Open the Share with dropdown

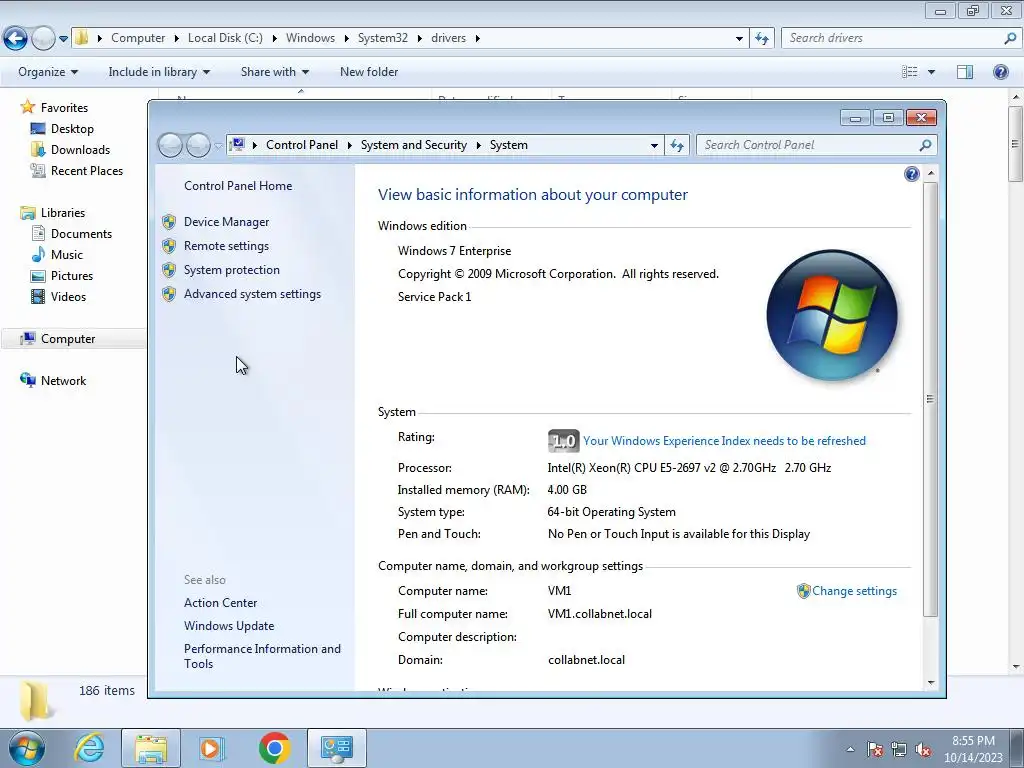tap(275, 72)
